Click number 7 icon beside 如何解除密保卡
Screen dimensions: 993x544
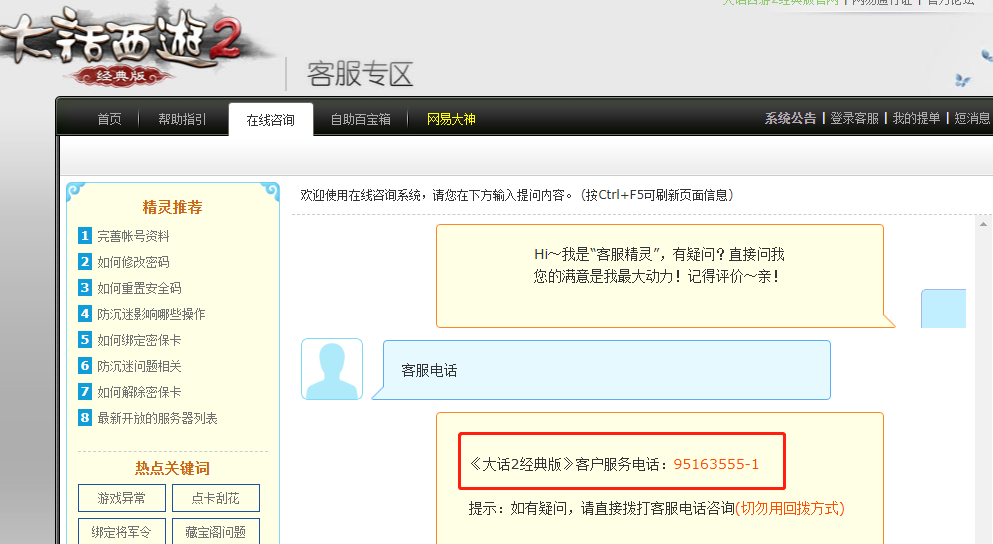[x=85, y=392]
